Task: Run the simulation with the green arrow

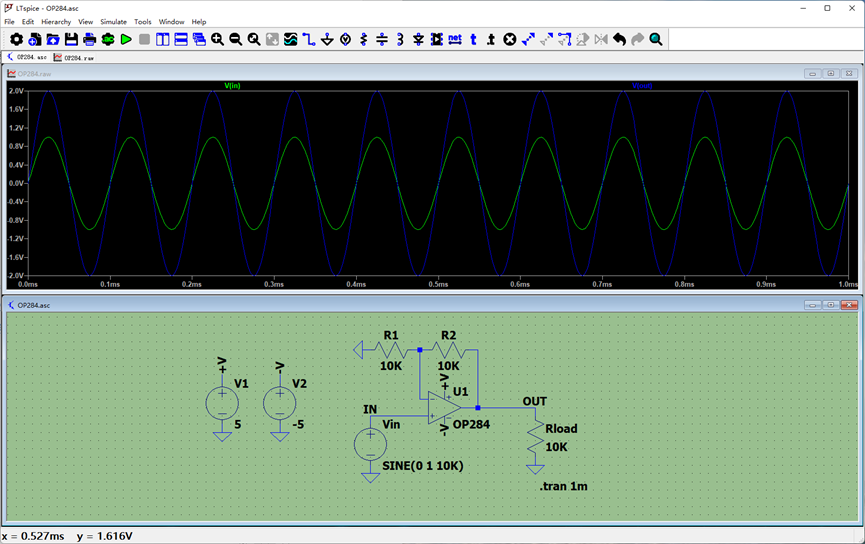Action: [126, 39]
